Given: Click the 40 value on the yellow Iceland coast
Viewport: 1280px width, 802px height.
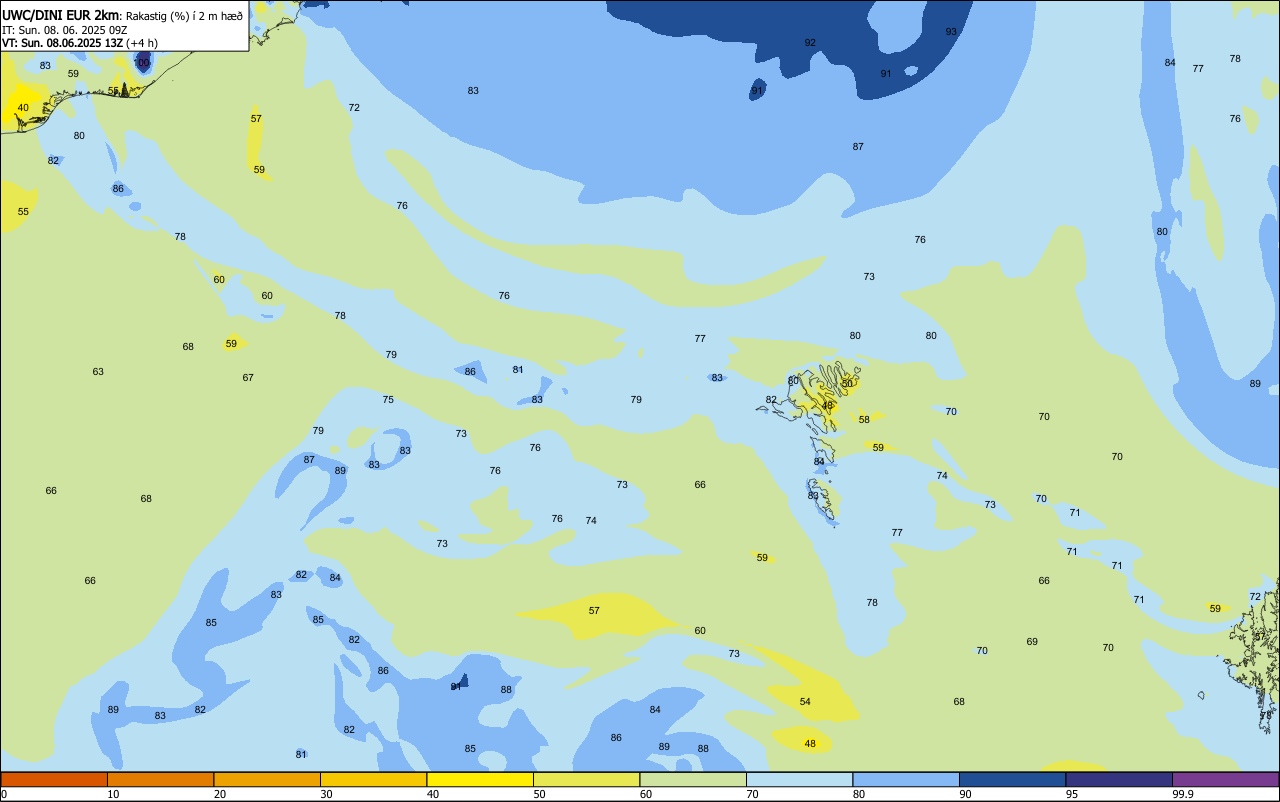Looking at the screenshot, I should pos(23,108).
